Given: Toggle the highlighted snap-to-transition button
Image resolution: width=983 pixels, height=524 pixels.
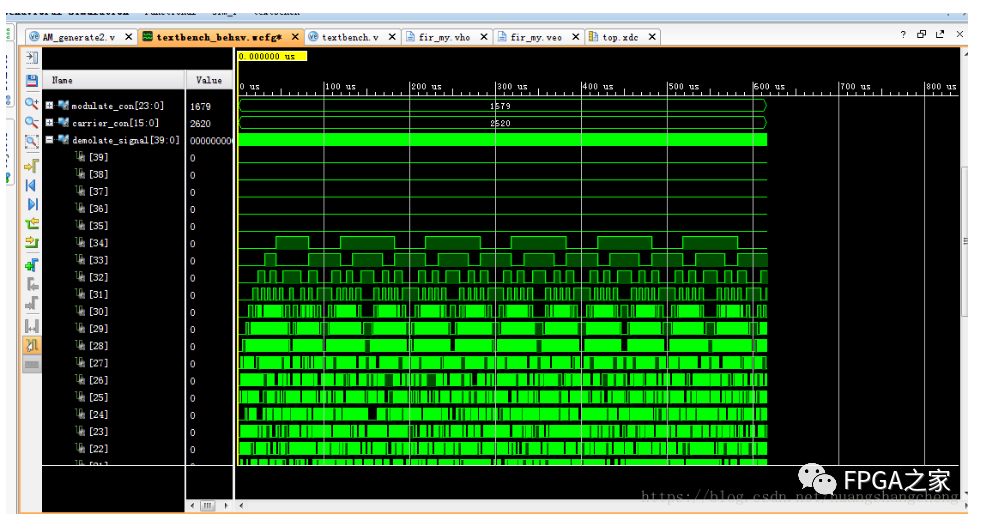Looking at the screenshot, I should (x=31, y=345).
